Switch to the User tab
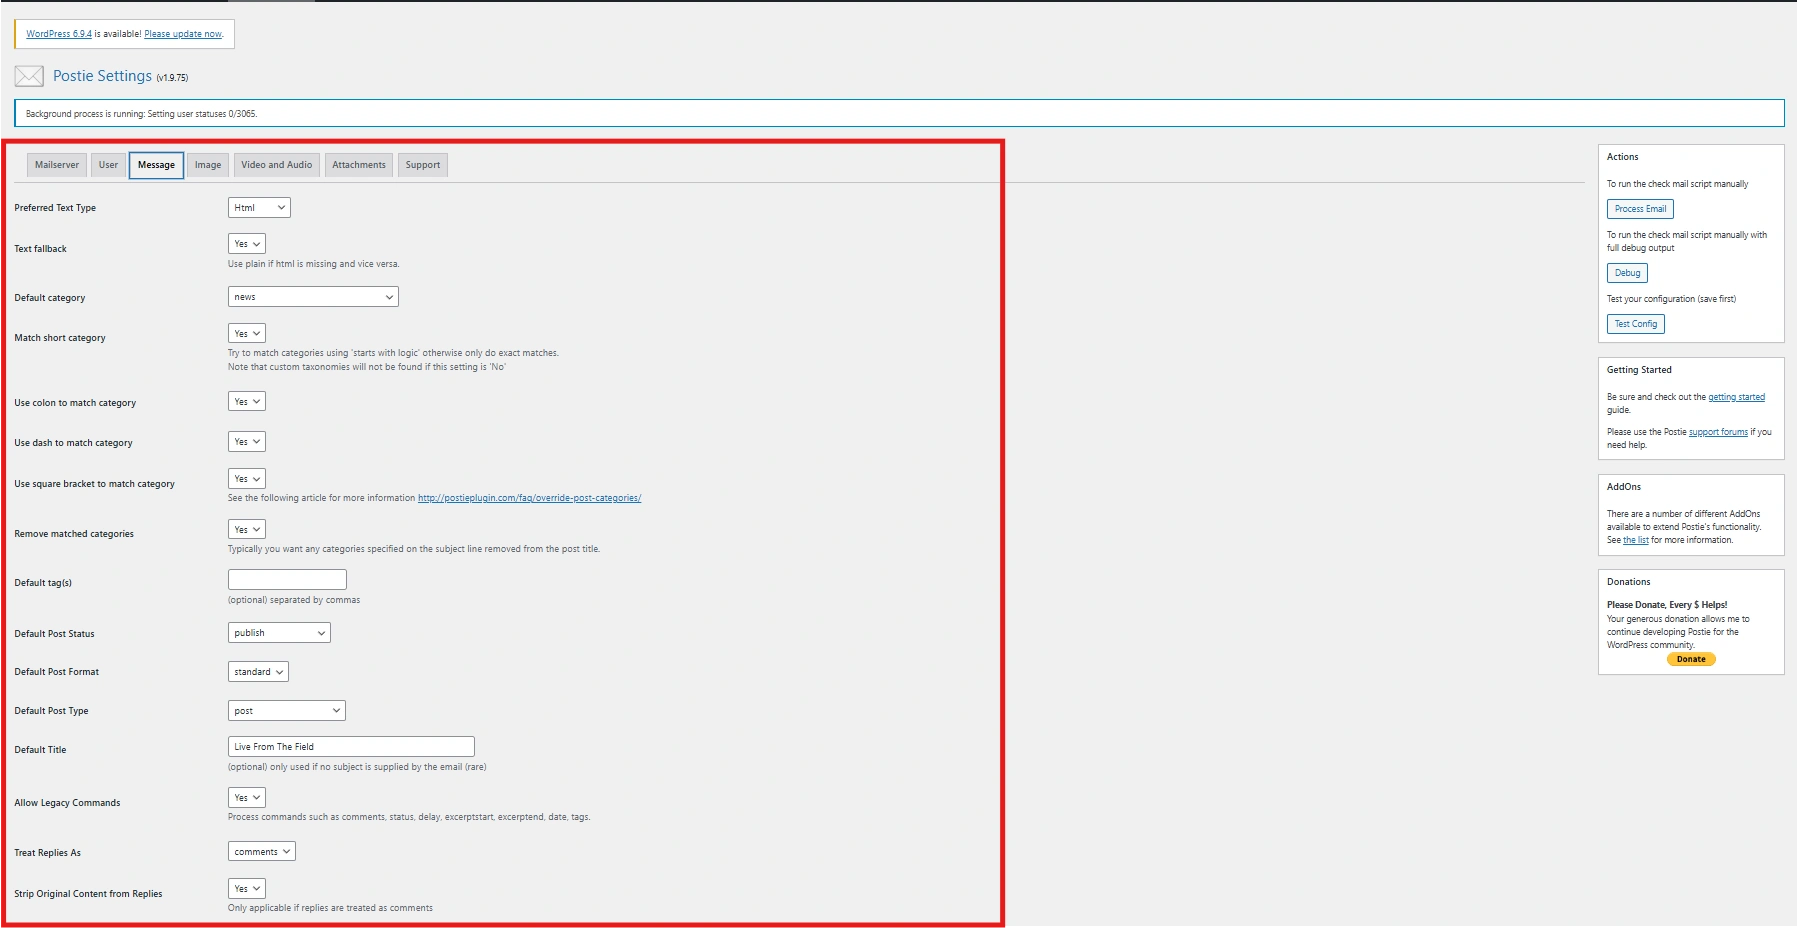This screenshot has width=1797, height=928. point(108,165)
